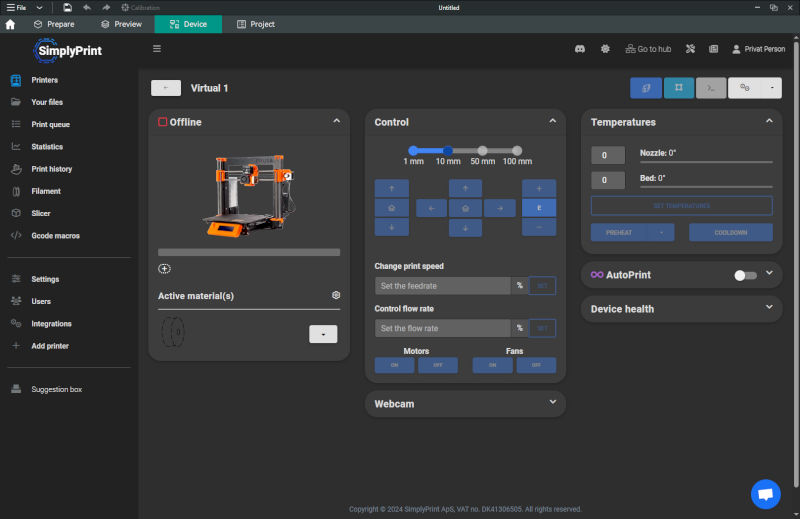Click the empty filament spool icon
This screenshot has height=519, width=800.
pyautogui.click(x=173, y=332)
